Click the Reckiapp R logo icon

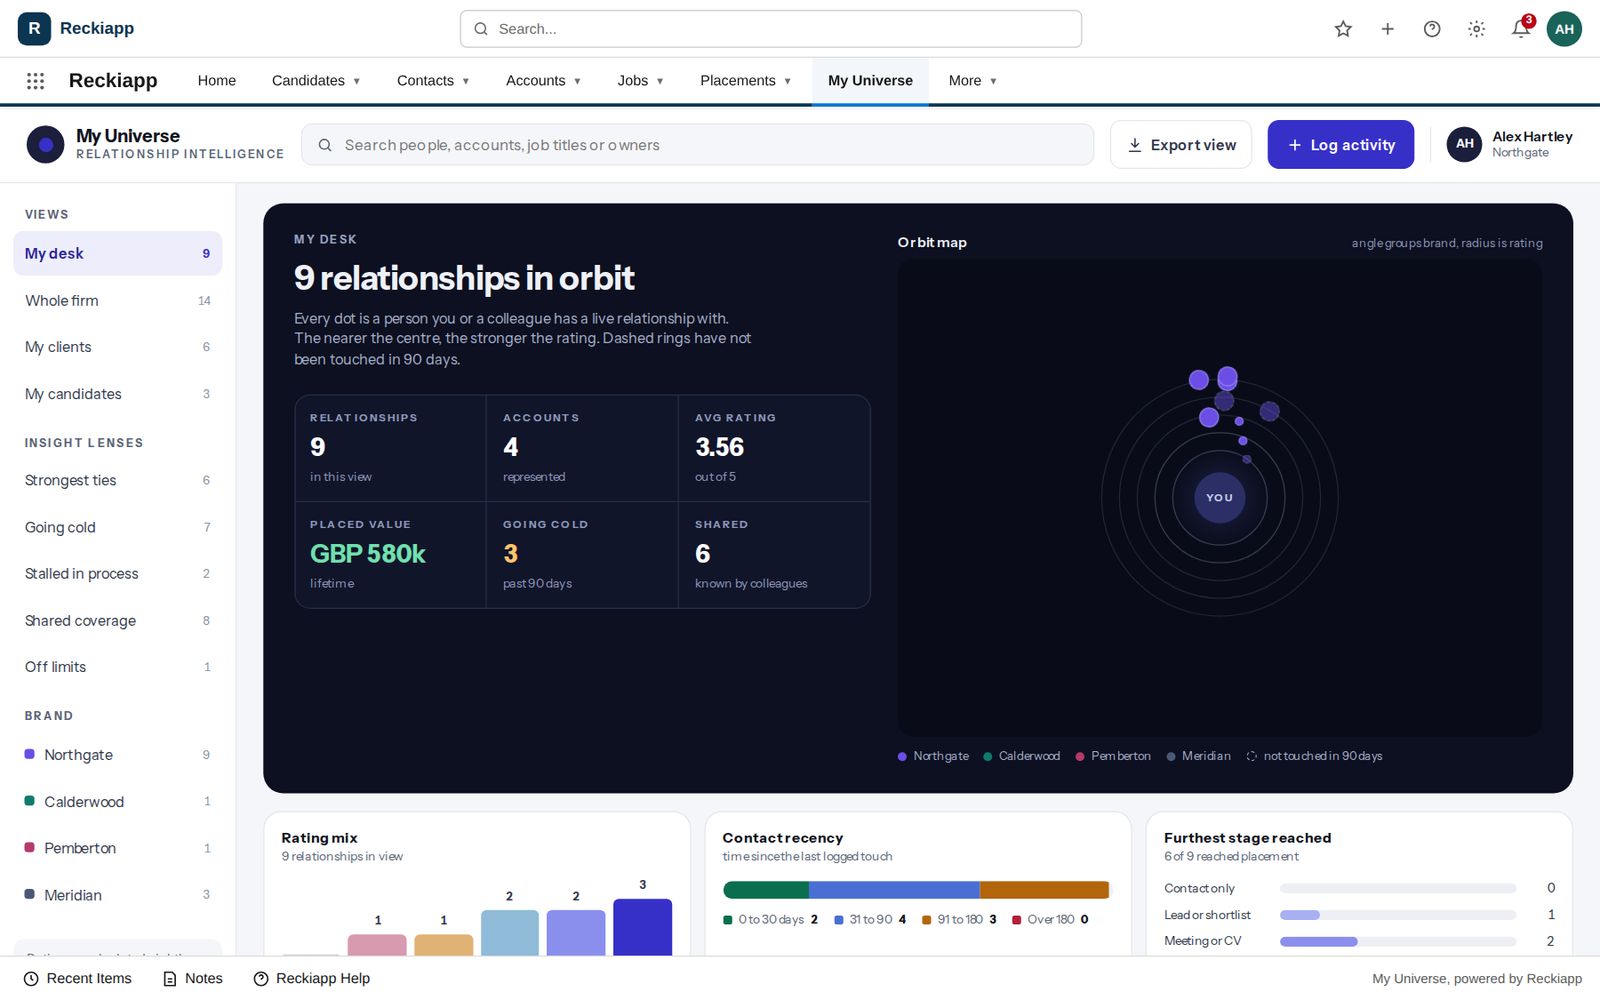(x=34, y=28)
